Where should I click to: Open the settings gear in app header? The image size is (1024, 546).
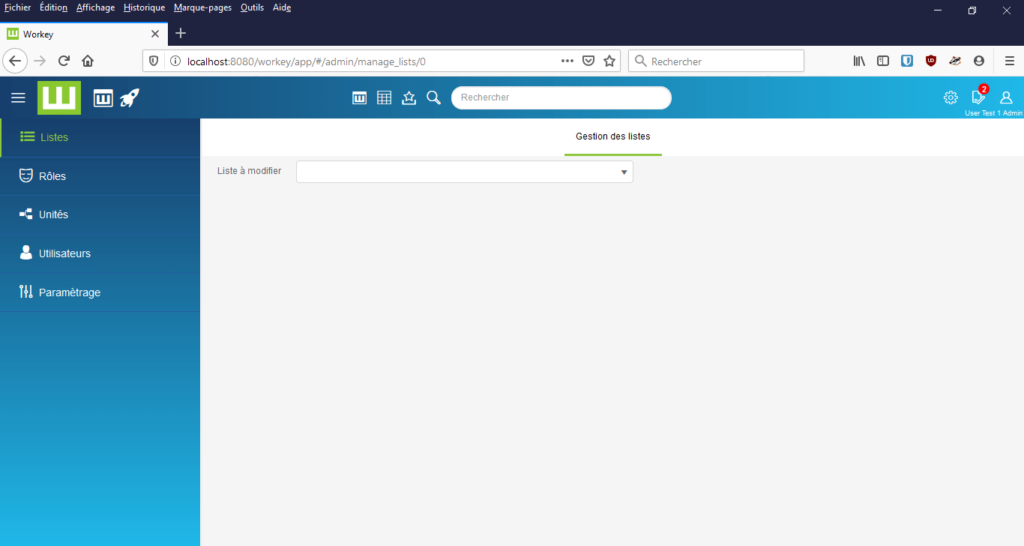(x=950, y=97)
